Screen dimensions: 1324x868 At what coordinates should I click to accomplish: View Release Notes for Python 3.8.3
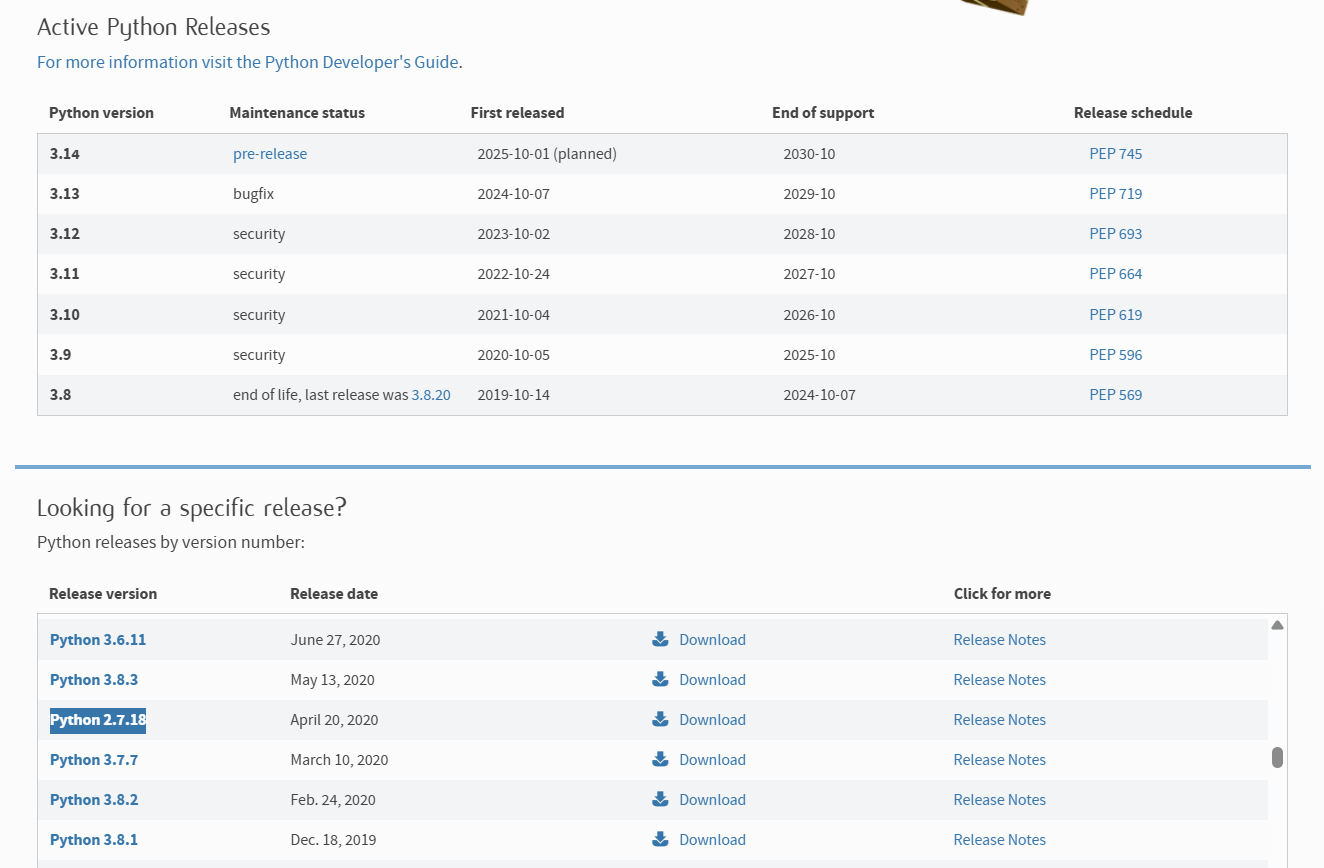click(x=999, y=680)
